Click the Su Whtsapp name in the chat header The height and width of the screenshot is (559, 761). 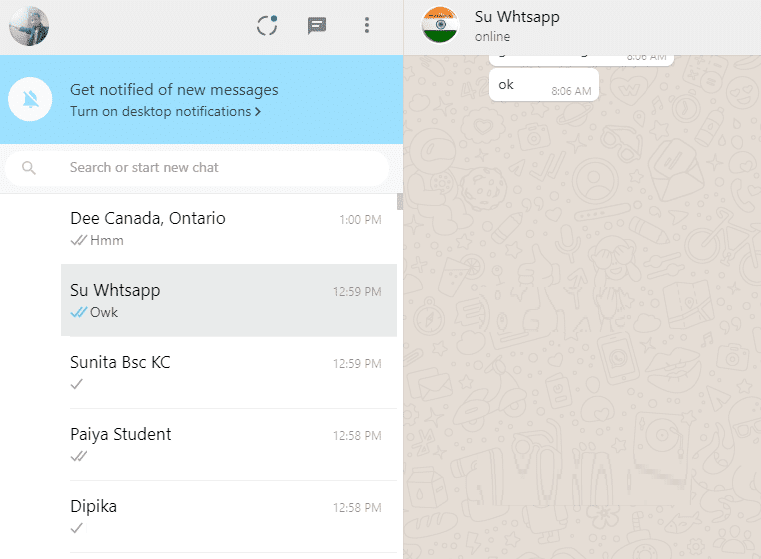pyautogui.click(x=517, y=17)
